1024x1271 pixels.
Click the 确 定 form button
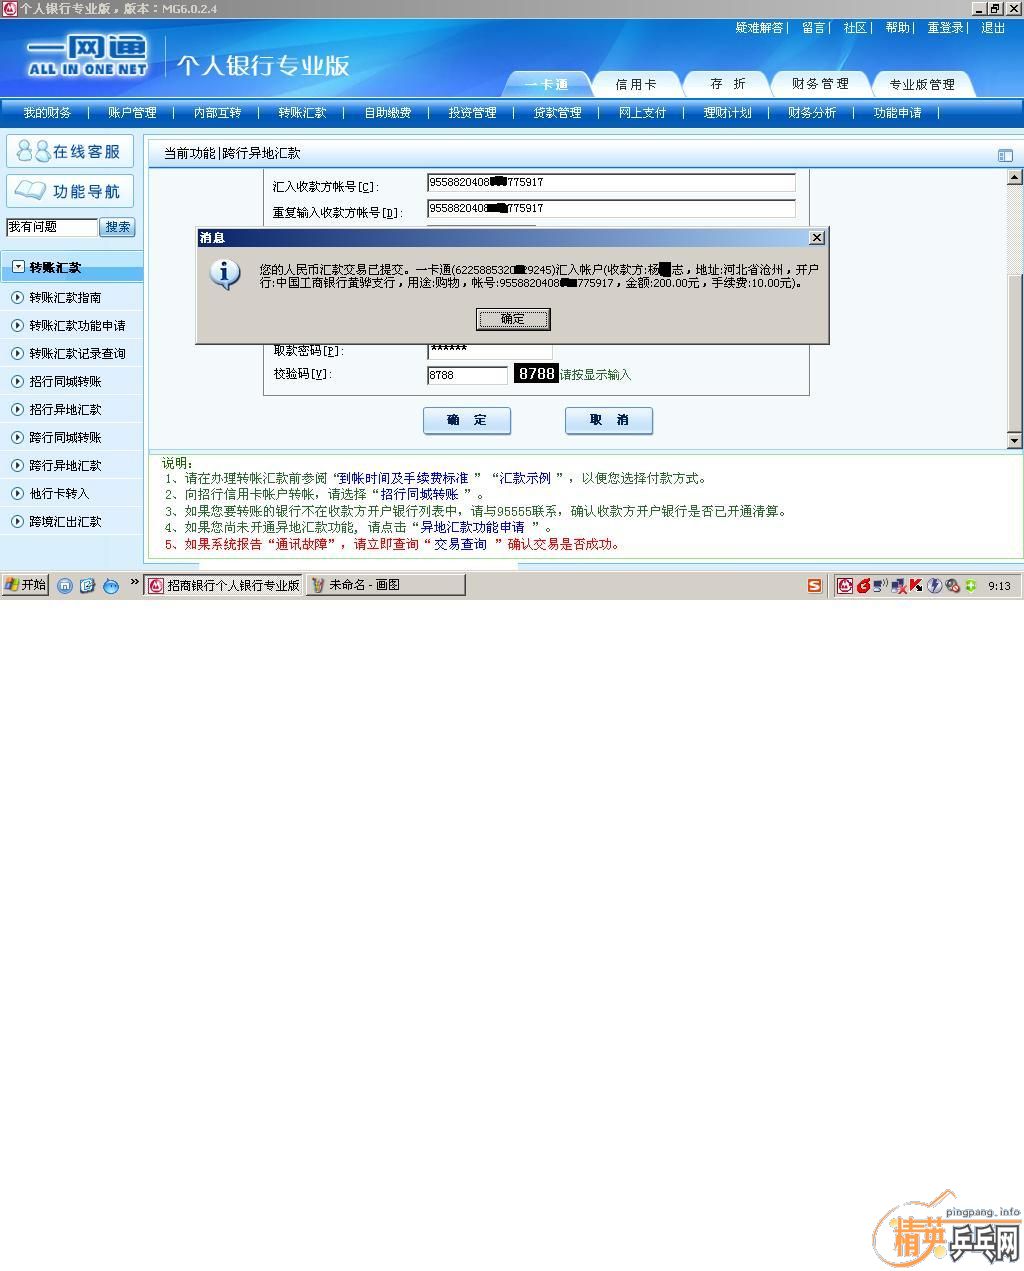pyautogui.click(x=467, y=420)
